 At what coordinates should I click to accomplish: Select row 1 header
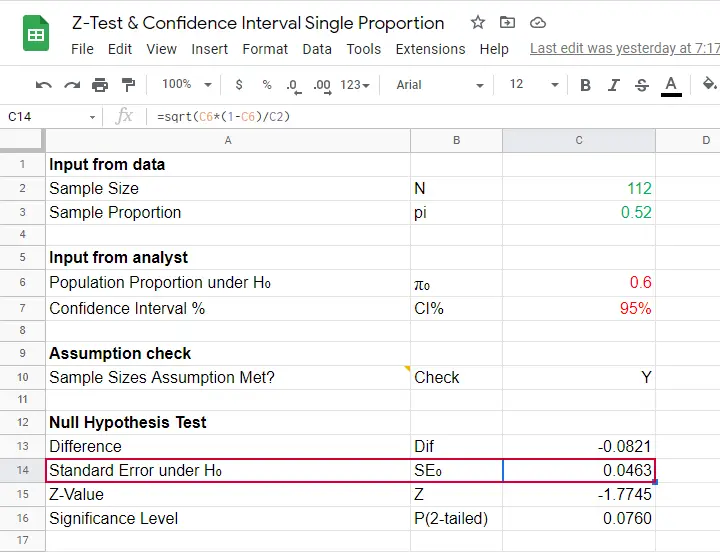22,164
